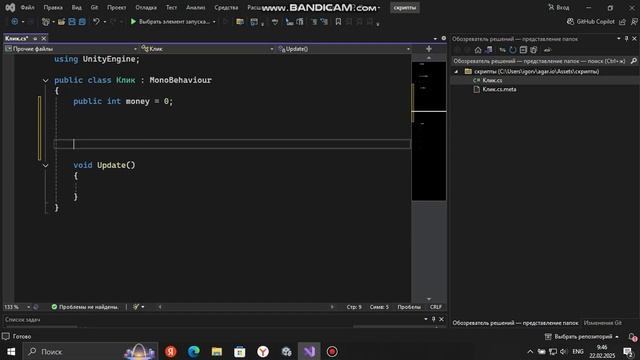Image resolution: width=640 pixels, height=360 pixels.
Task: Open the Отладка menu
Action: [x=146, y=8]
